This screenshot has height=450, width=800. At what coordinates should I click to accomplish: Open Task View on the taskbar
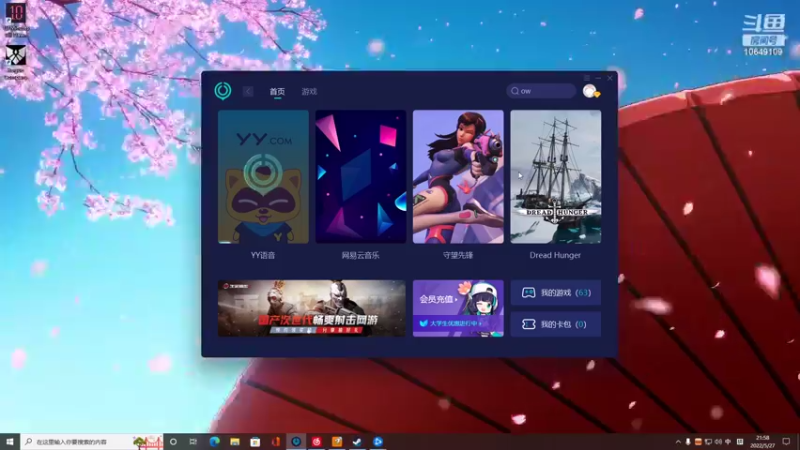(193, 441)
